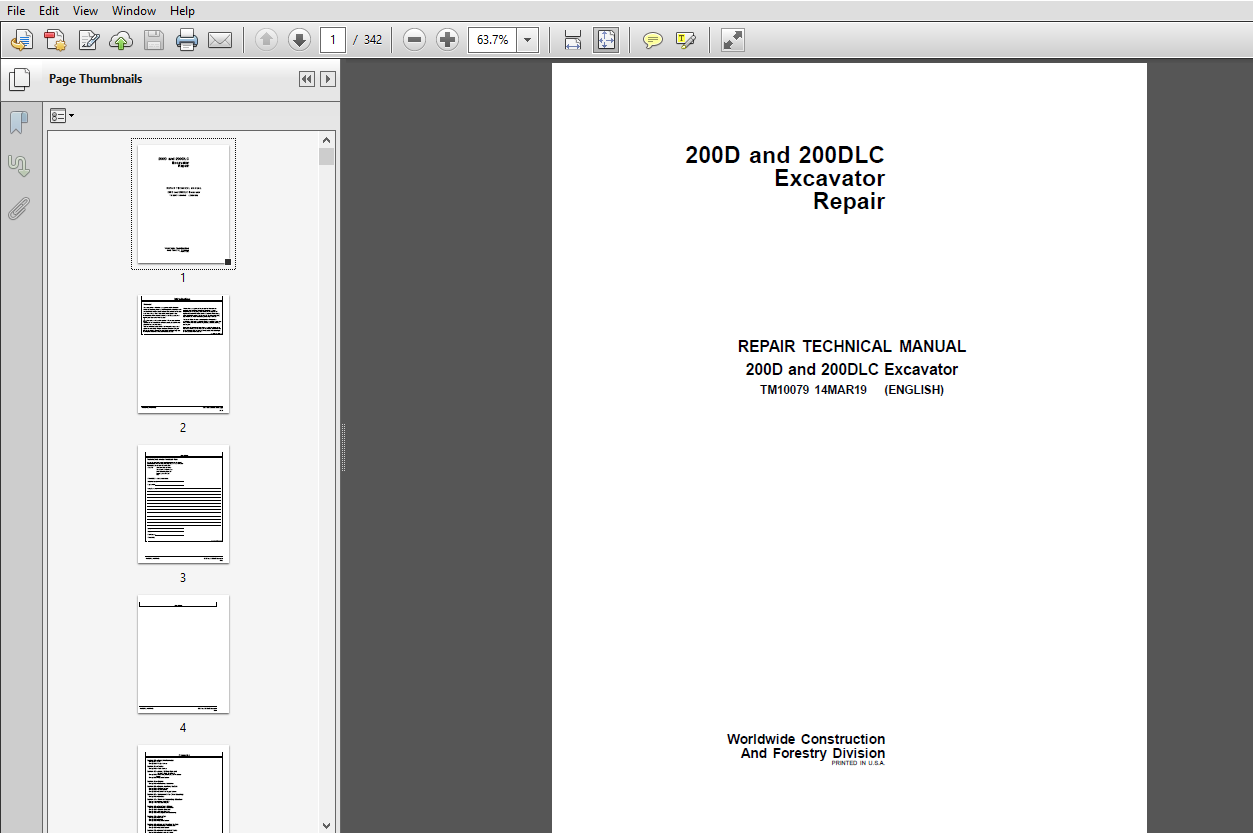The height and width of the screenshot is (833, 1253).
Task: Click the 'Page Thumbnails' panel title
Action: coord(96,79)
